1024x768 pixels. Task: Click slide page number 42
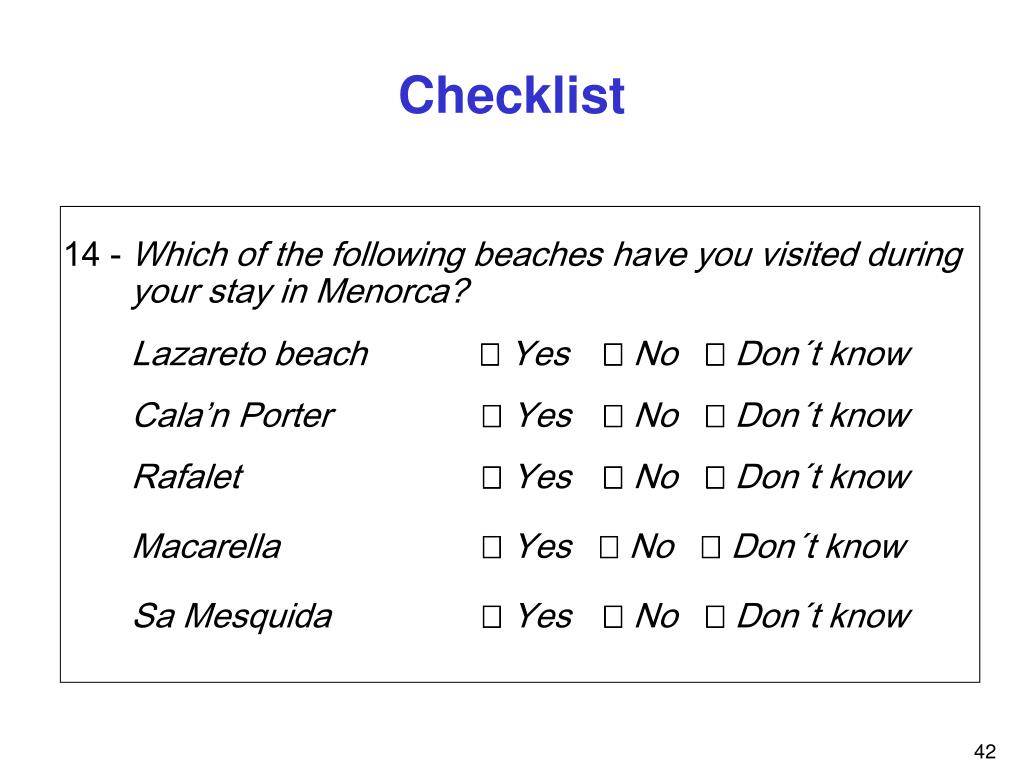click(x=984, y=751)
